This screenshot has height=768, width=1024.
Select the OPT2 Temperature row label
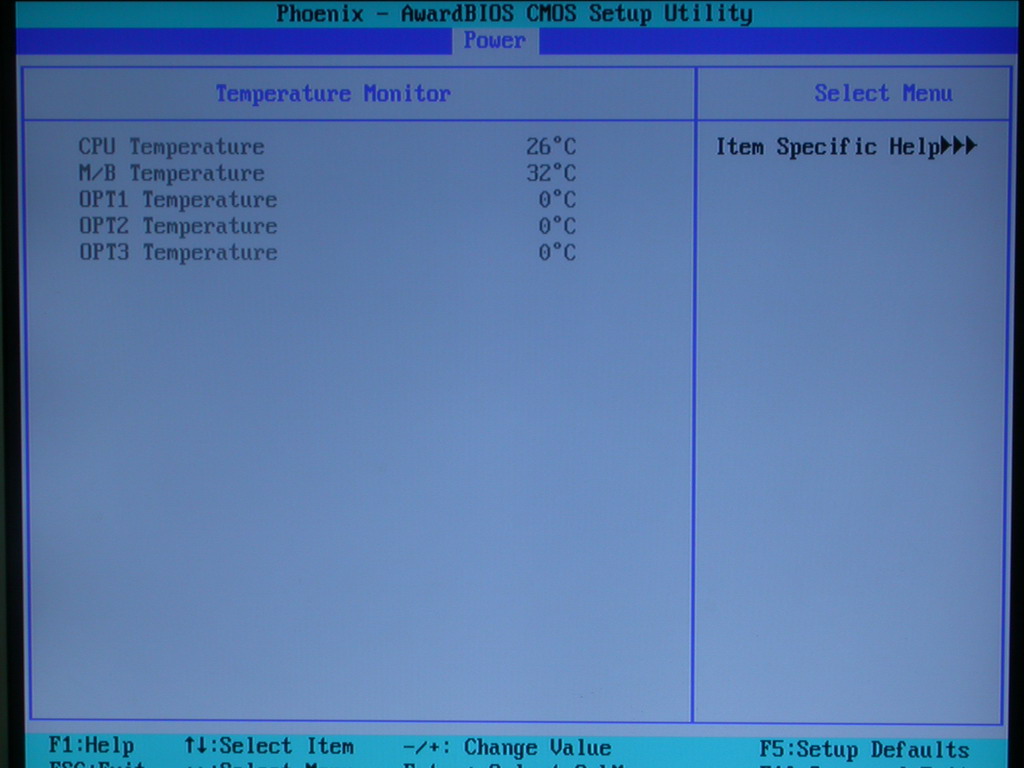pos(178,226)
